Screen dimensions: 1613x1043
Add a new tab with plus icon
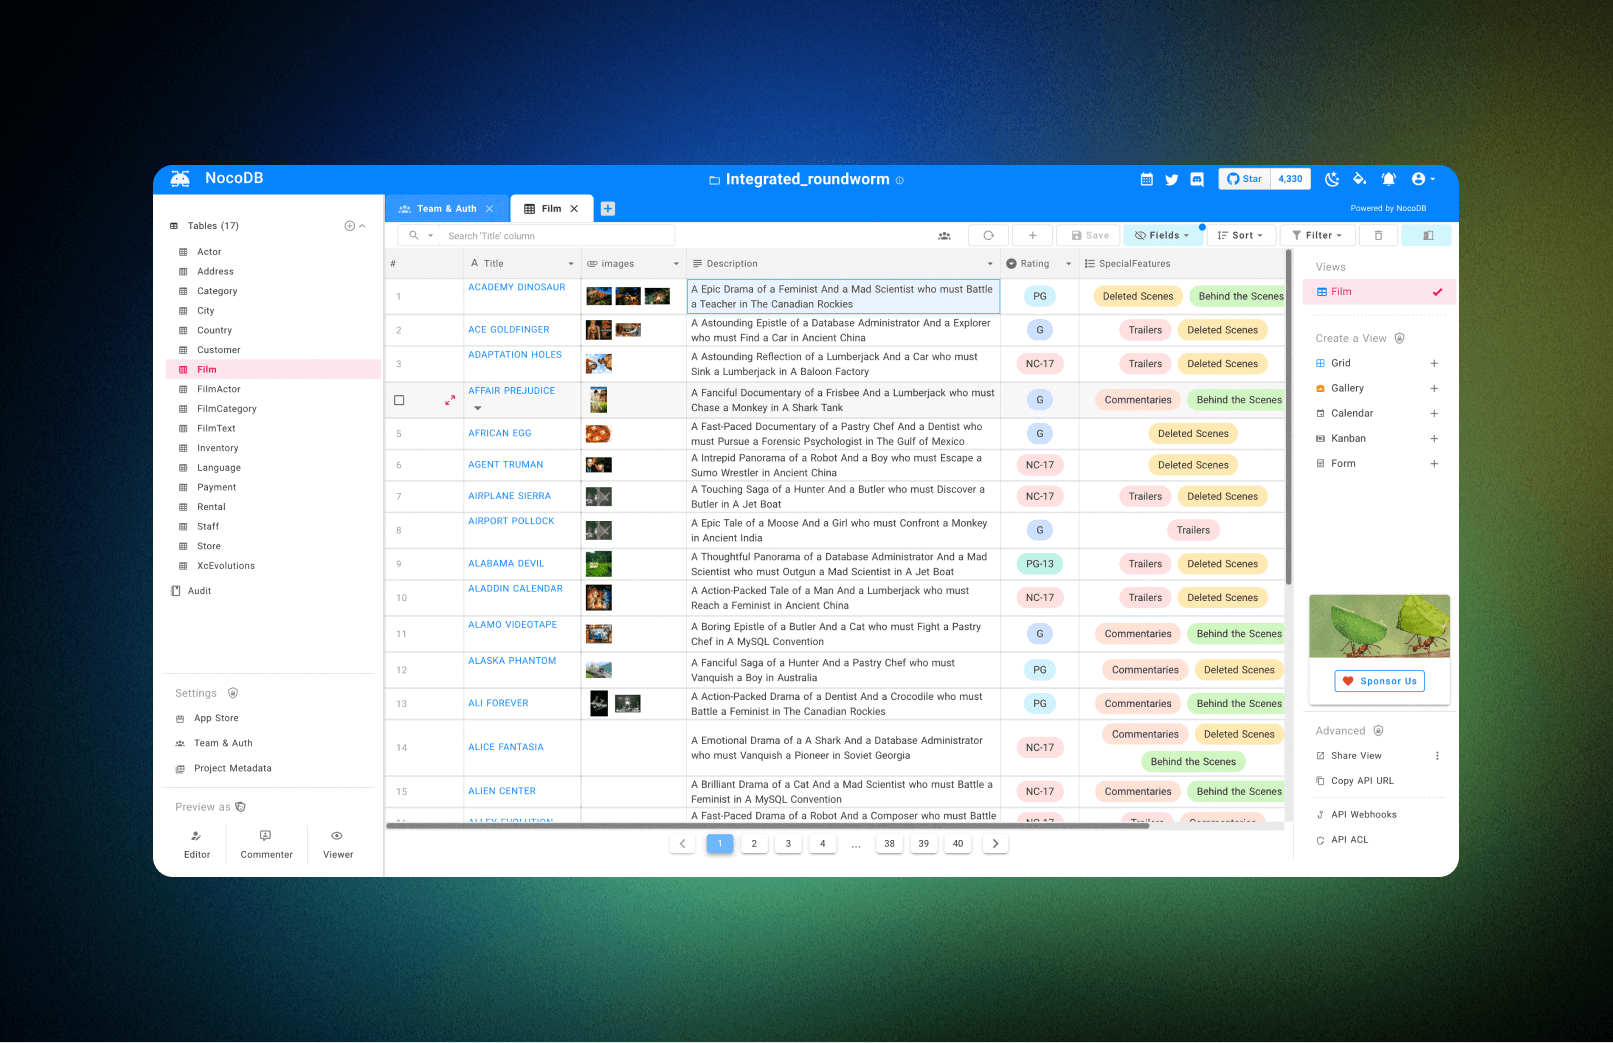(608, 209)
